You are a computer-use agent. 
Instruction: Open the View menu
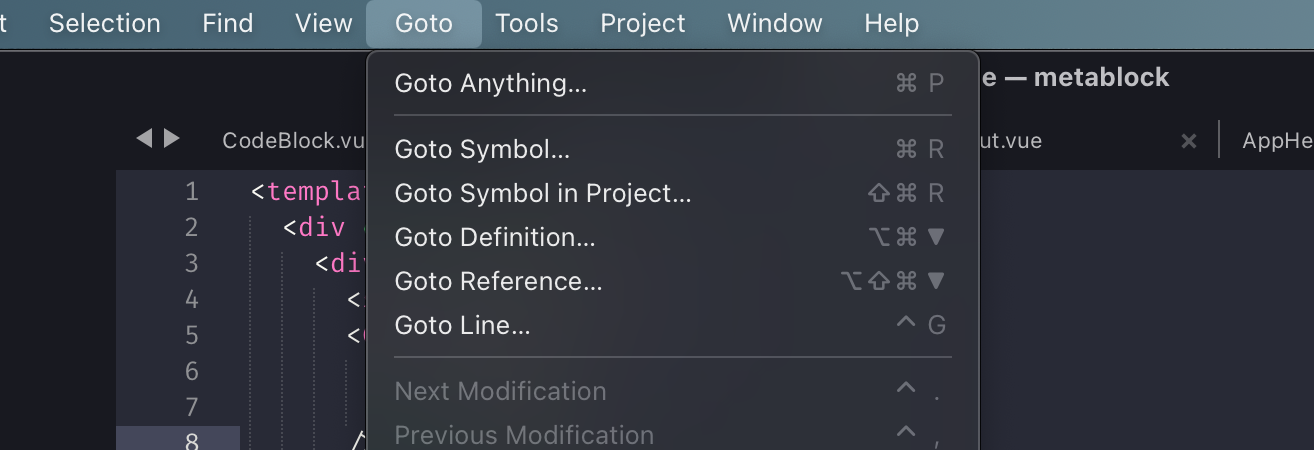point(324,23)
